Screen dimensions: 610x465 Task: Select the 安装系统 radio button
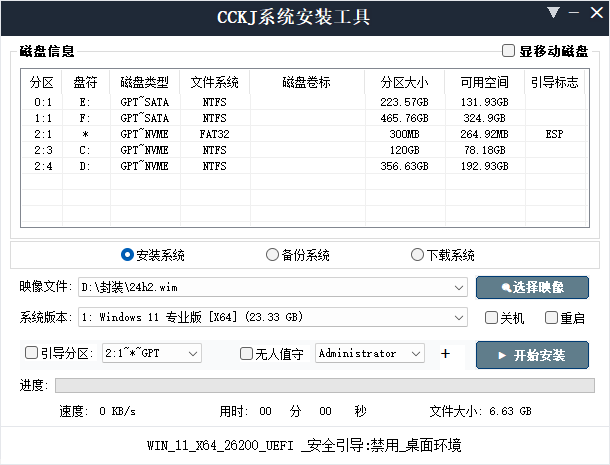(127, 255)
